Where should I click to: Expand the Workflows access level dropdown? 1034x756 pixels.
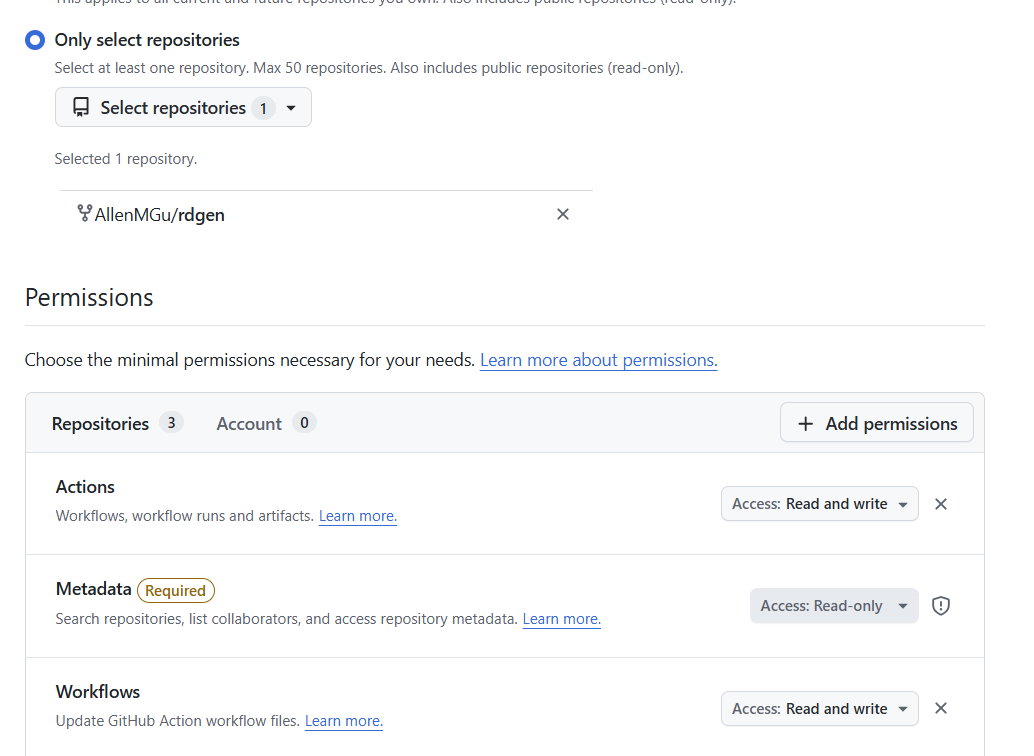click(x=819, y=709)
